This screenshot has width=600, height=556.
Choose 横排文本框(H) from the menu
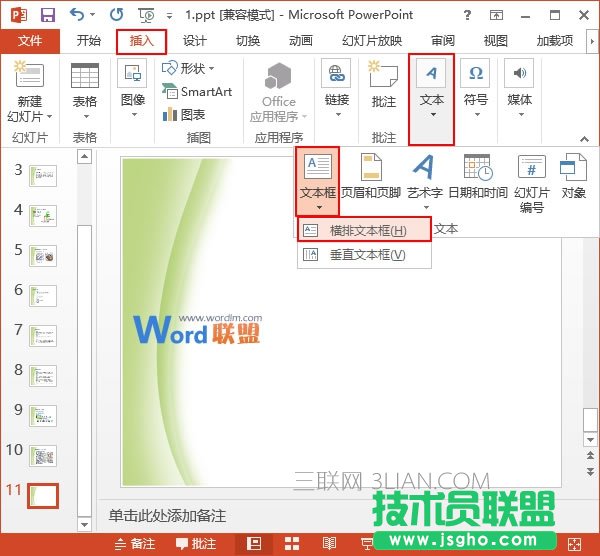364,230
